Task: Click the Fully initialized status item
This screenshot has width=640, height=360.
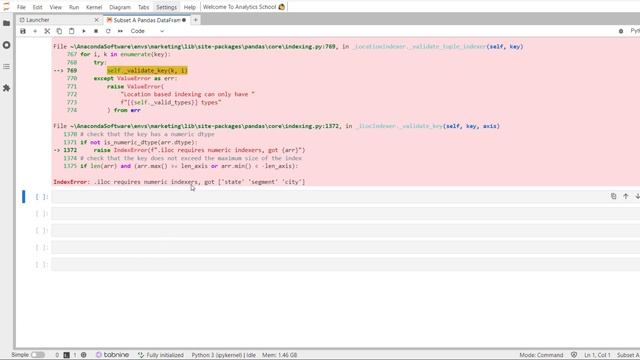Action: [x=161, y=355]
